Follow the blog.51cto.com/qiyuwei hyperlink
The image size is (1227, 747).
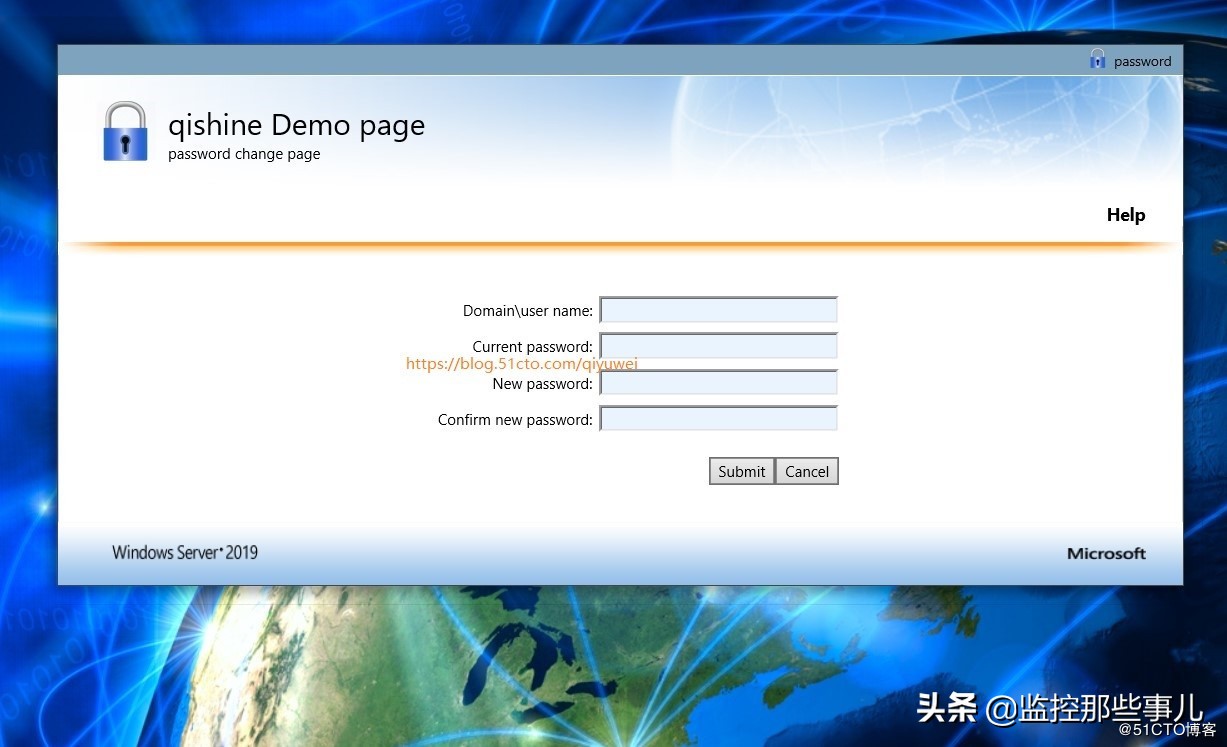[x=521, y=363]
